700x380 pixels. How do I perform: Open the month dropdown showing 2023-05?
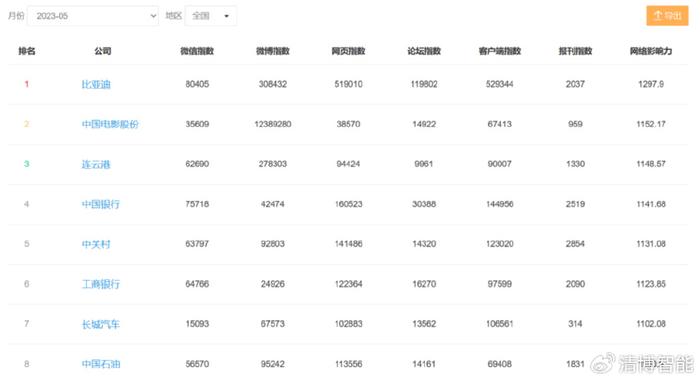tap(93, 16)
